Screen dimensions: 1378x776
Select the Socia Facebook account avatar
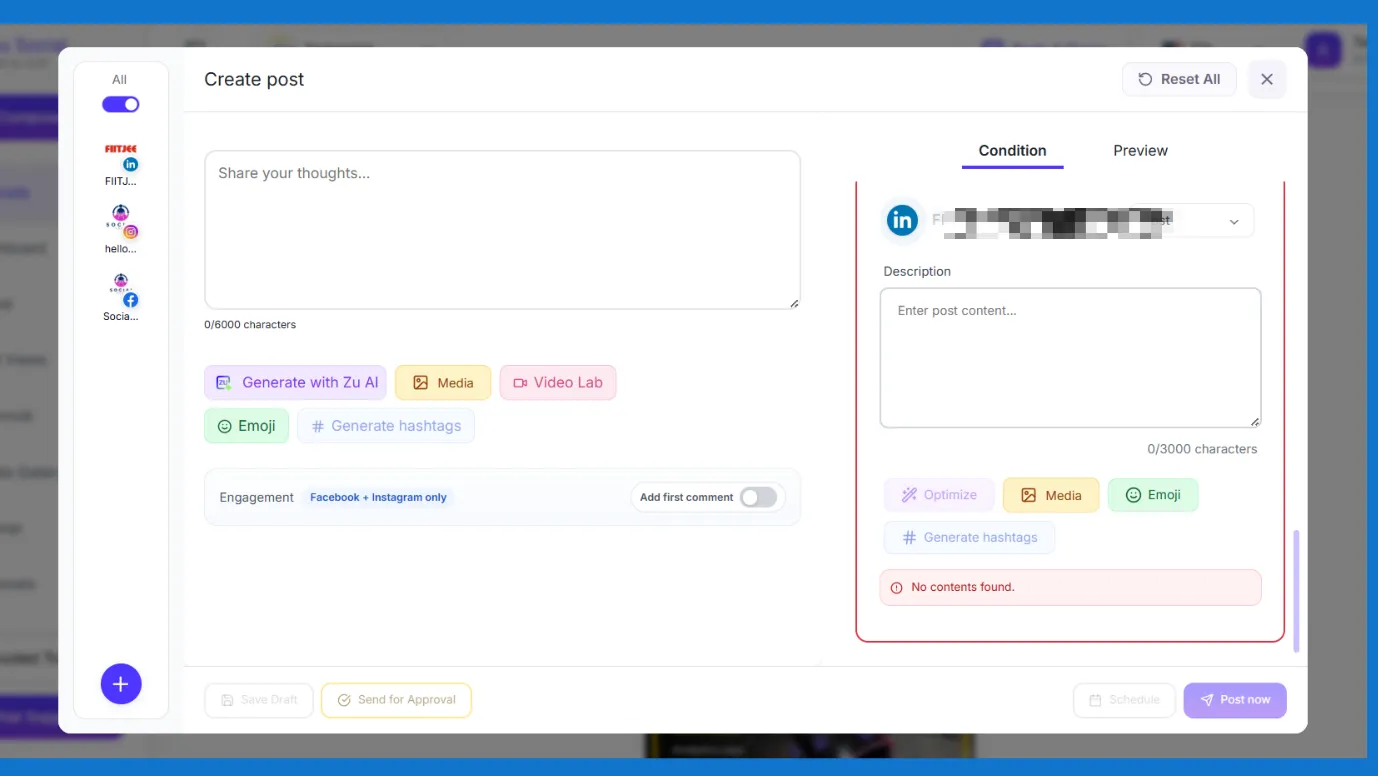coord(121,290)
